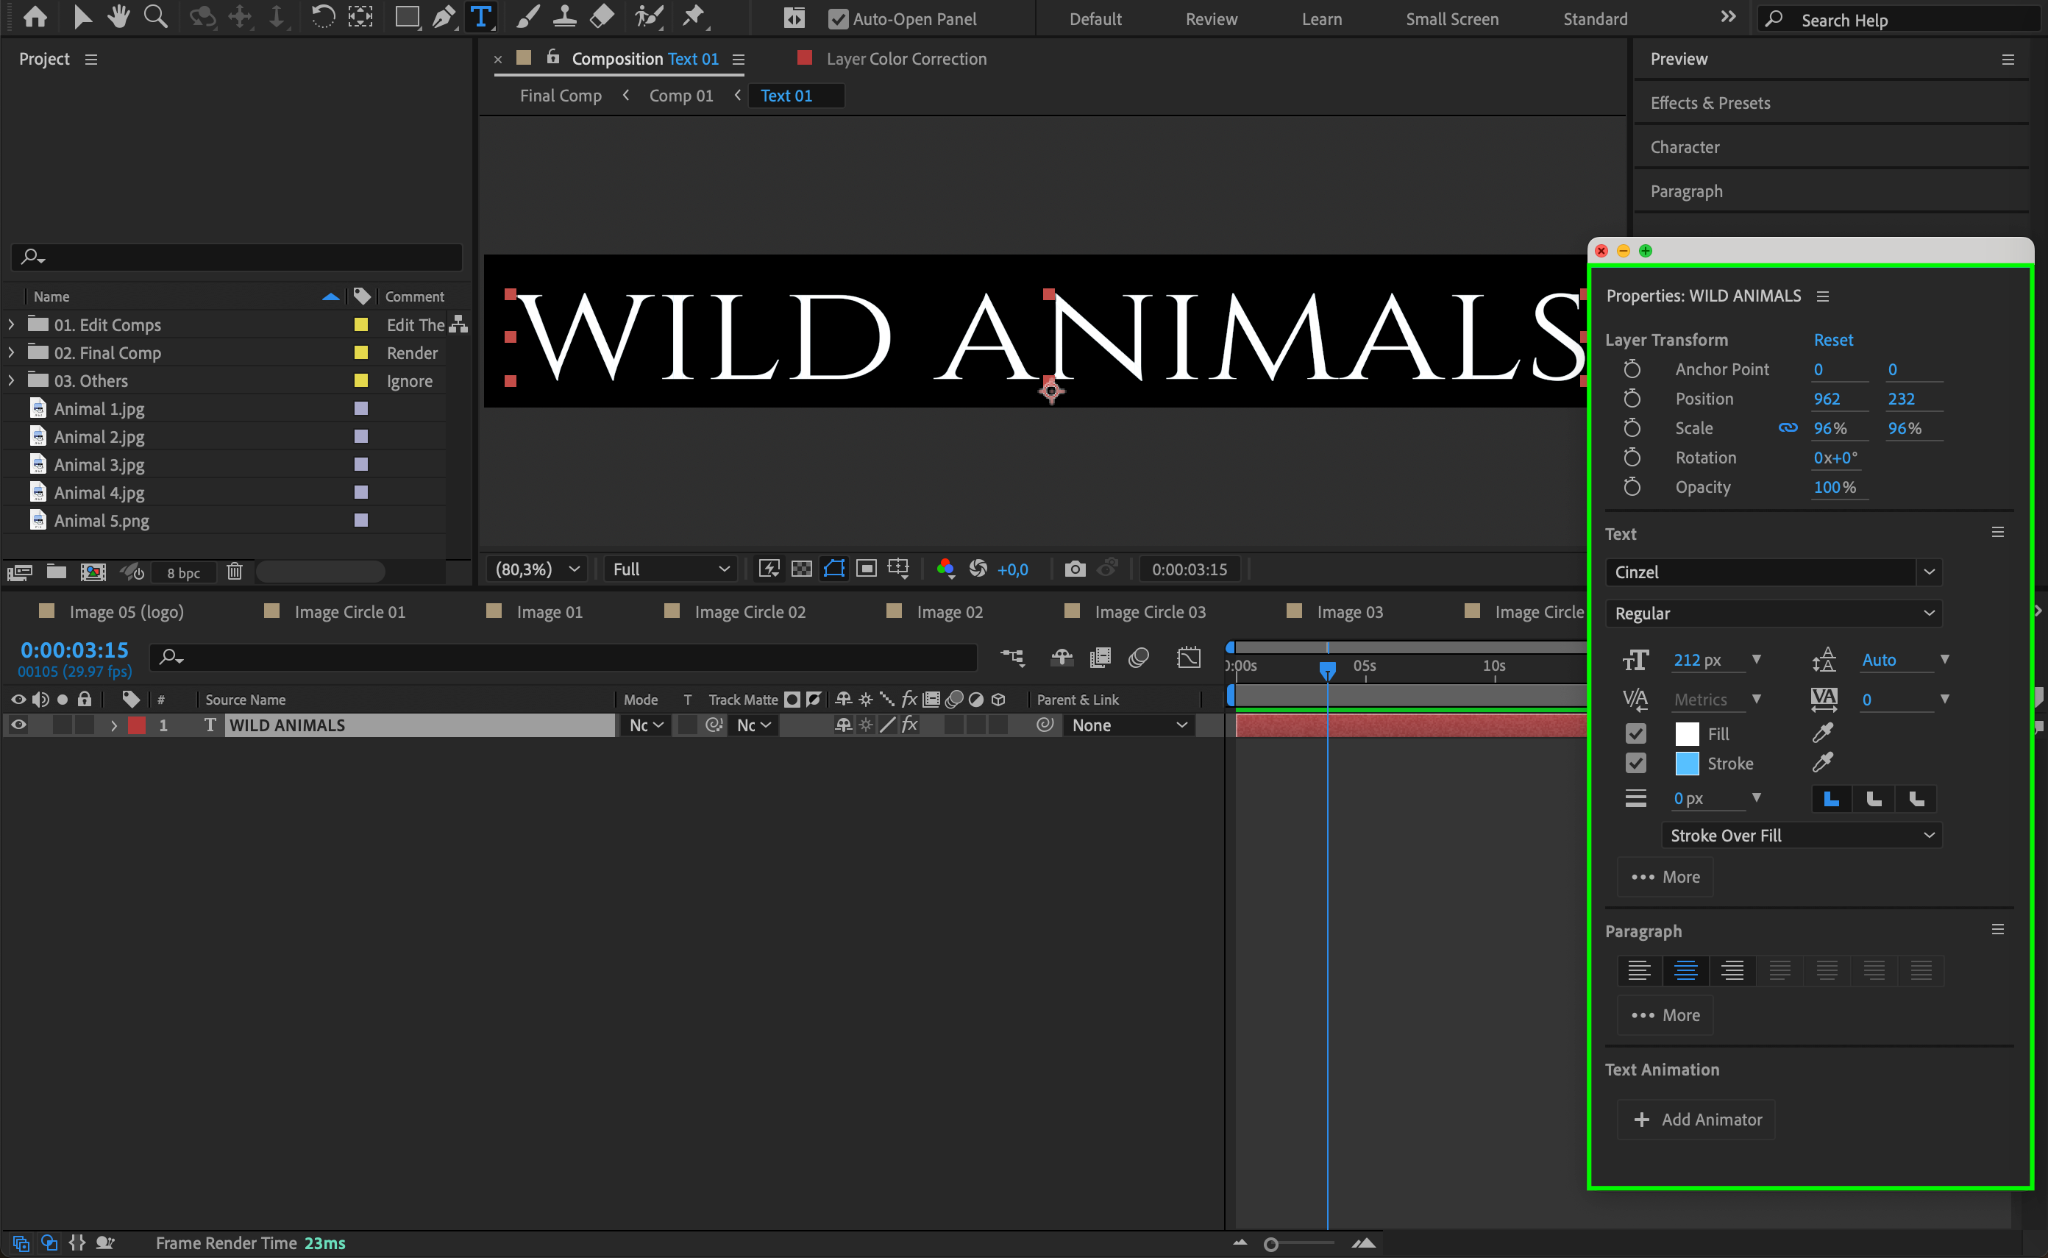Click the trash icon in the Project panel

click(234, 572)
